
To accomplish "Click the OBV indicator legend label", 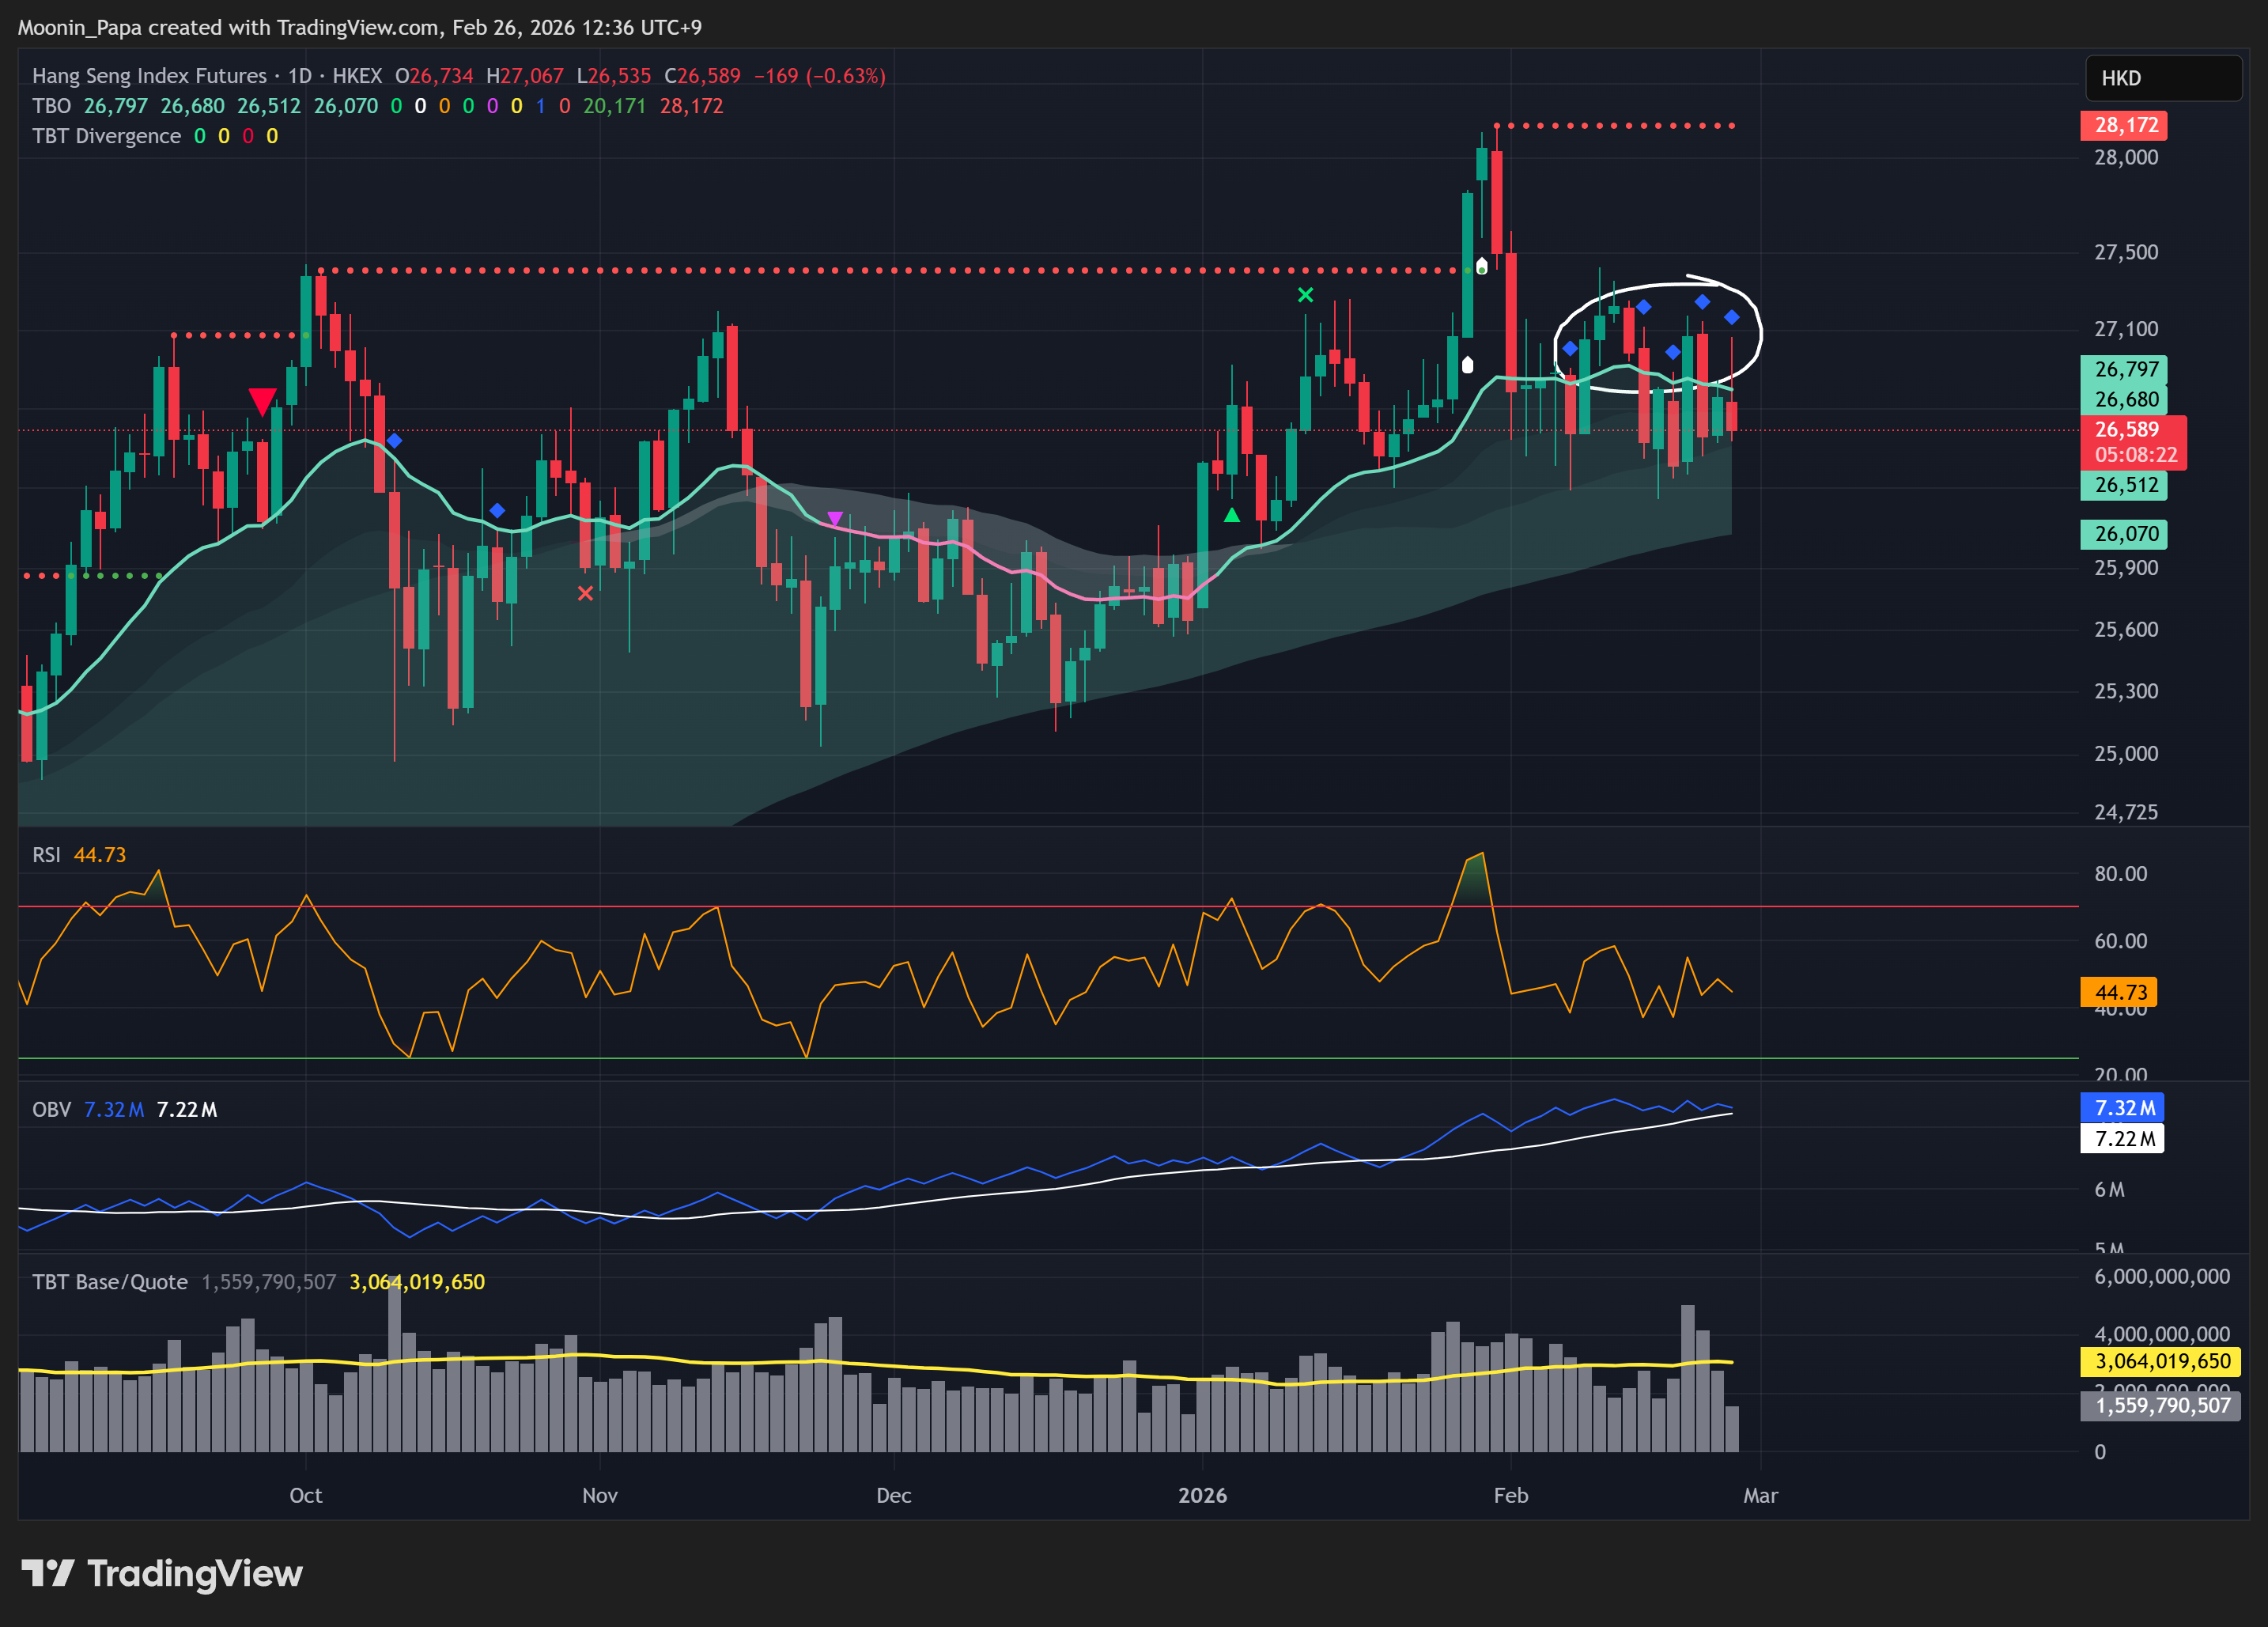I will click(x=51, y=1109).
